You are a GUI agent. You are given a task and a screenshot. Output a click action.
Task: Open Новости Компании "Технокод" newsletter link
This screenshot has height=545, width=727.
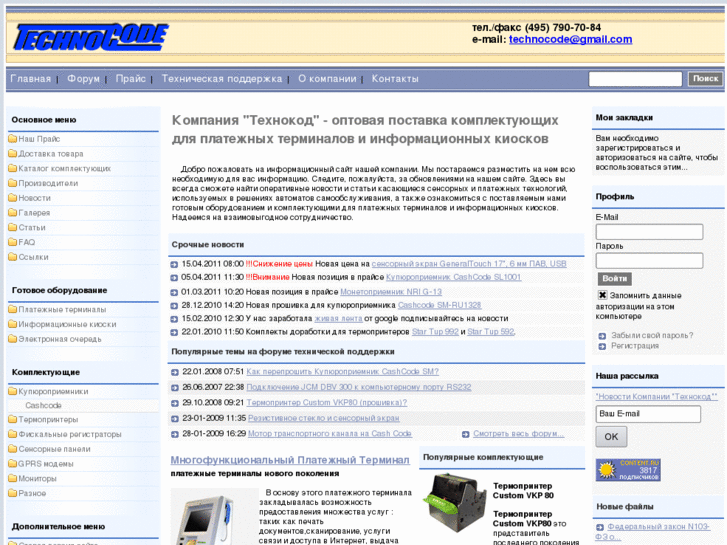pyautogui.click(x=656, y=397)
